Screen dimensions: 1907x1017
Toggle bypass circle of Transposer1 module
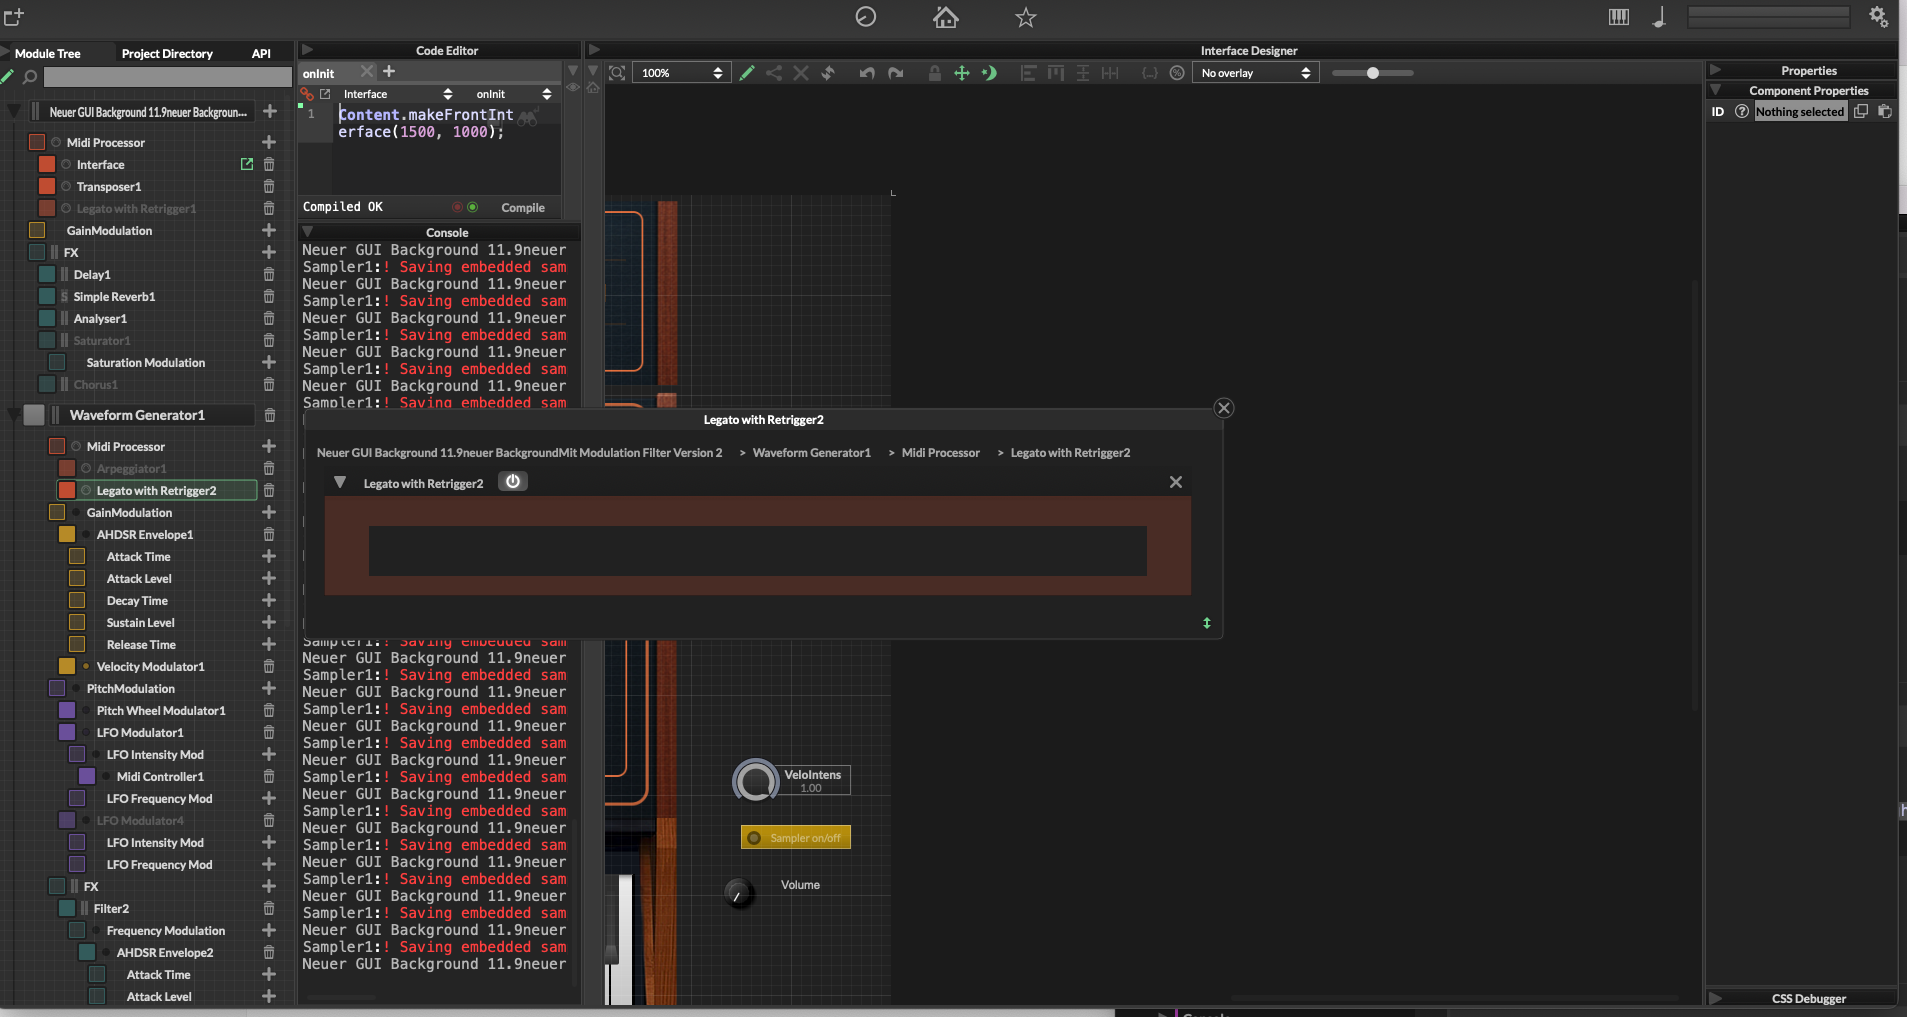point(66,187)
